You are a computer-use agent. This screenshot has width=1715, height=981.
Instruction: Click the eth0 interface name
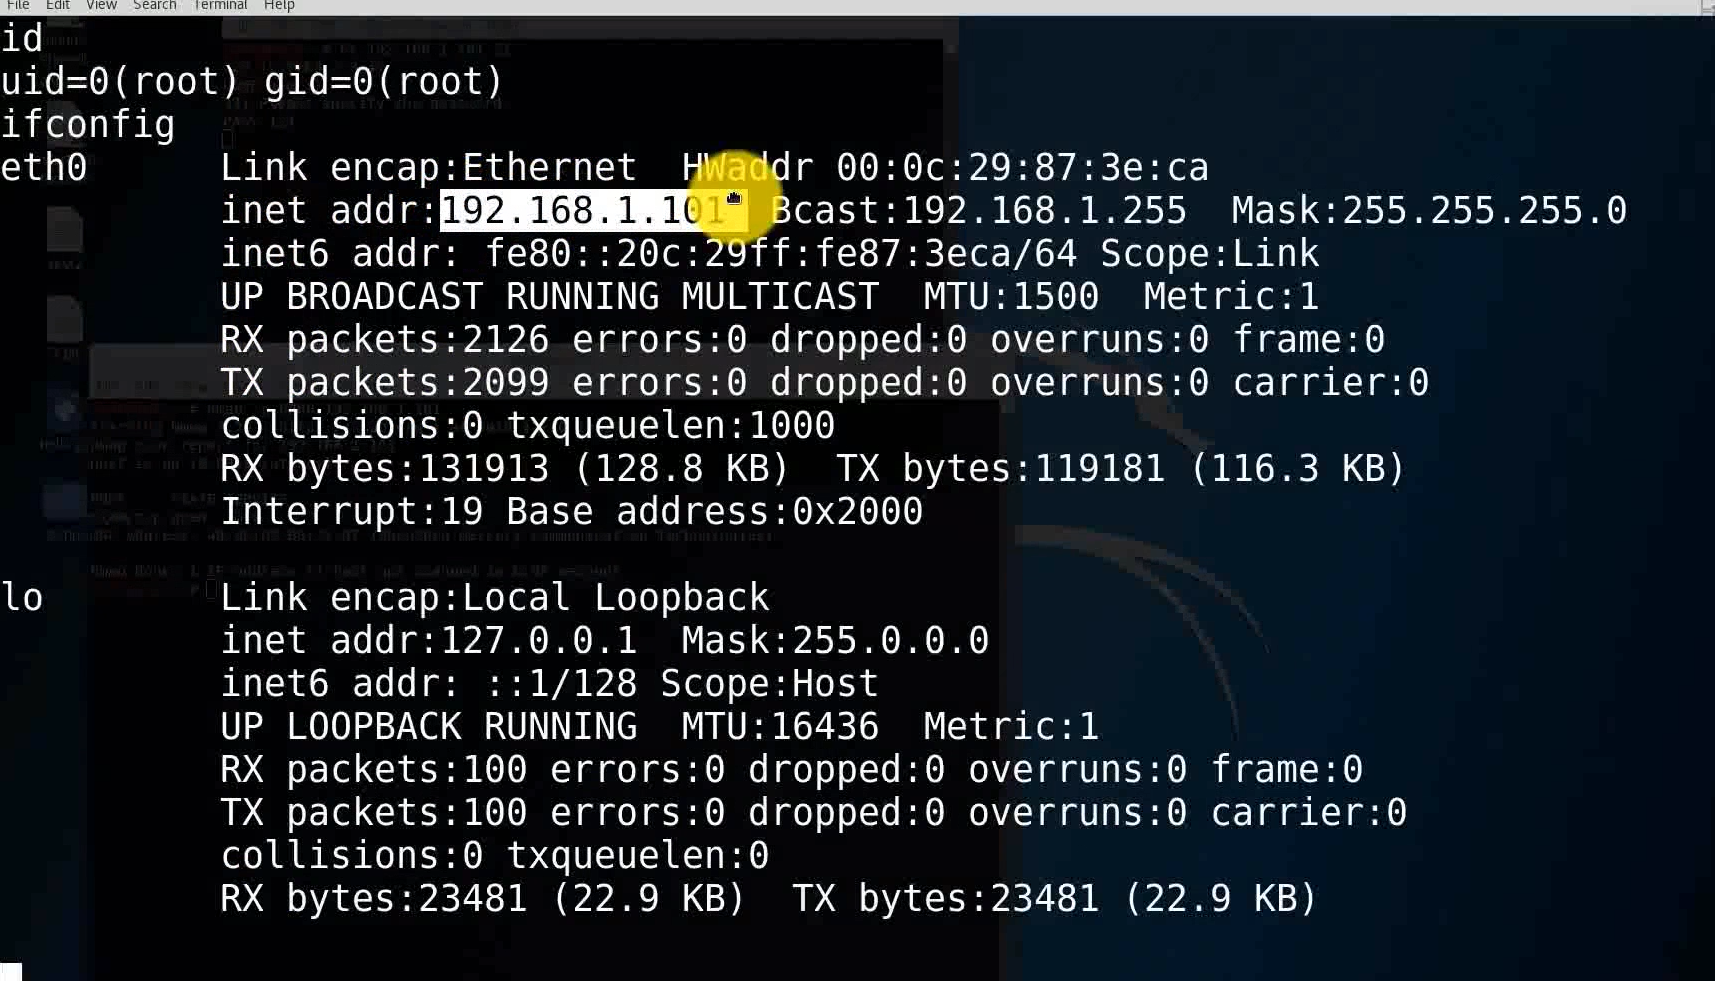44,168
